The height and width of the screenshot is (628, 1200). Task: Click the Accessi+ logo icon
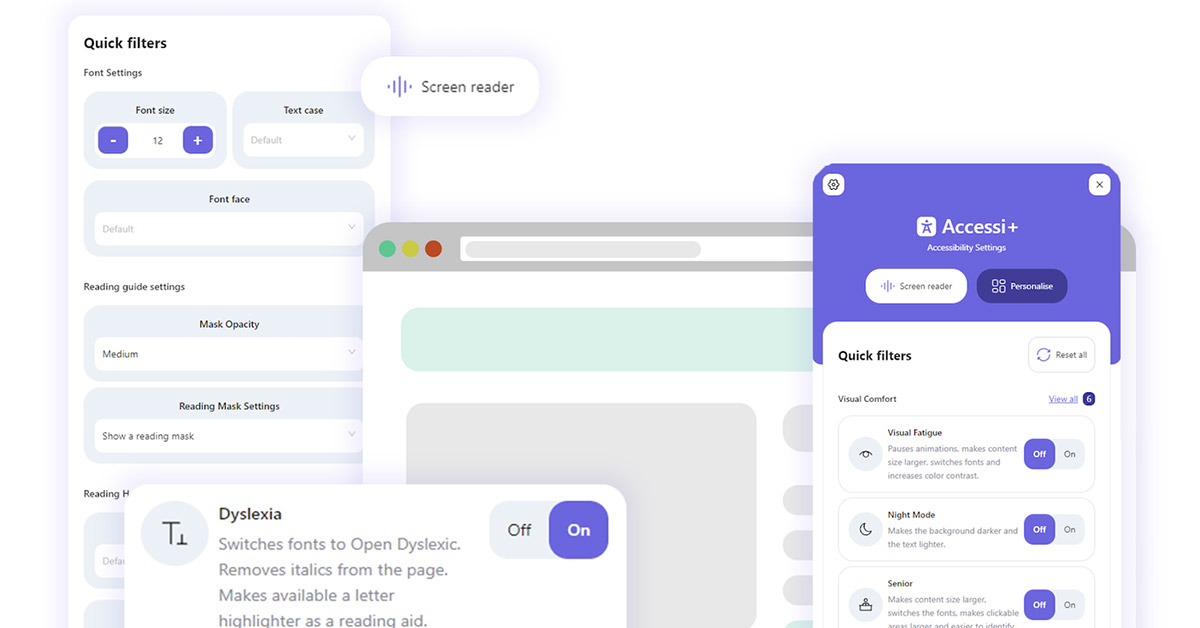click(x=926, y=227)
